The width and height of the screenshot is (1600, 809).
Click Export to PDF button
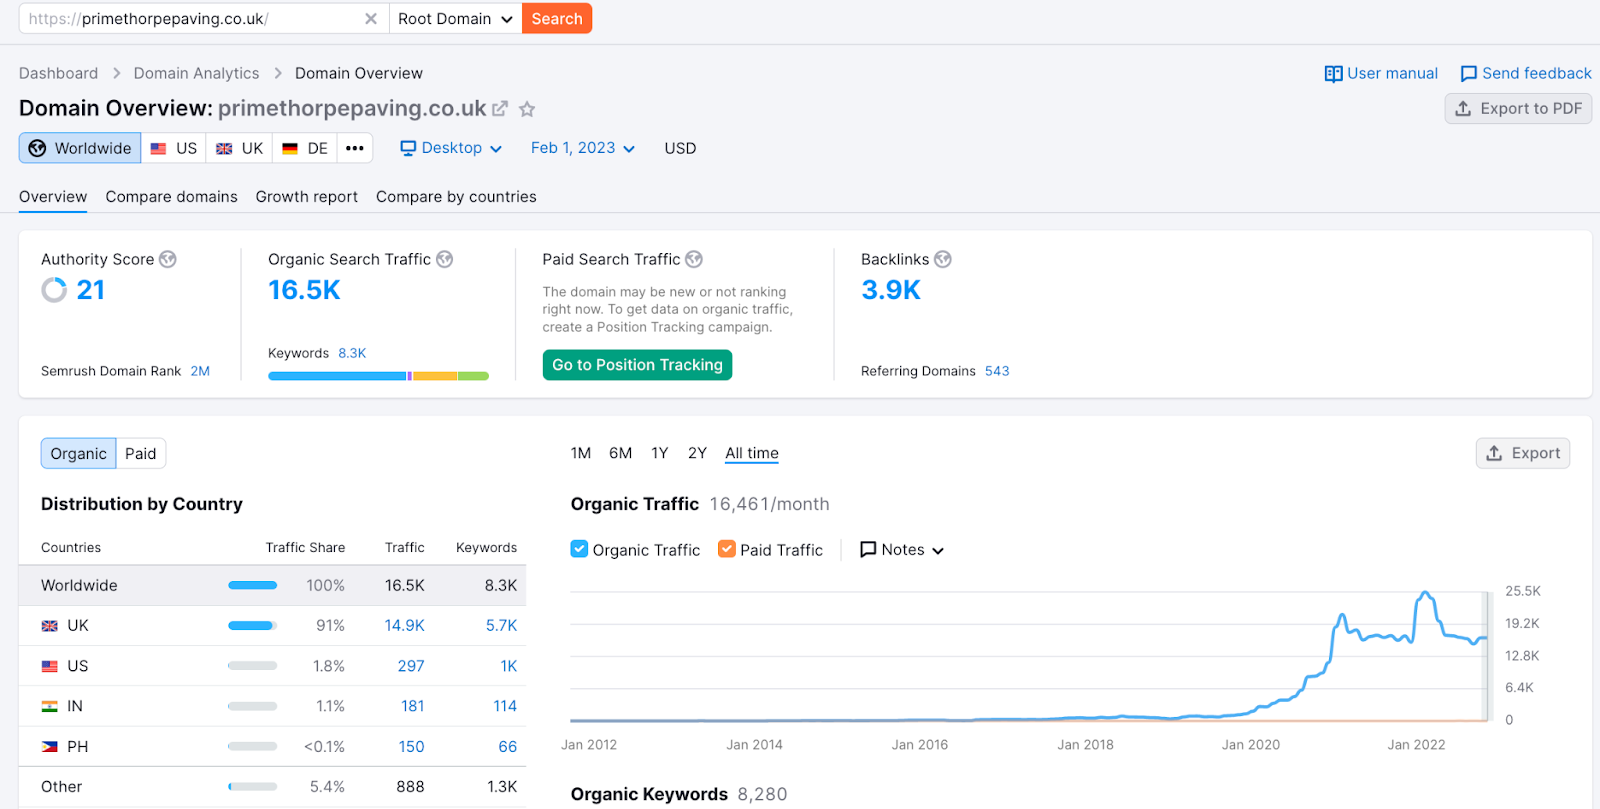pos(1517,108)
